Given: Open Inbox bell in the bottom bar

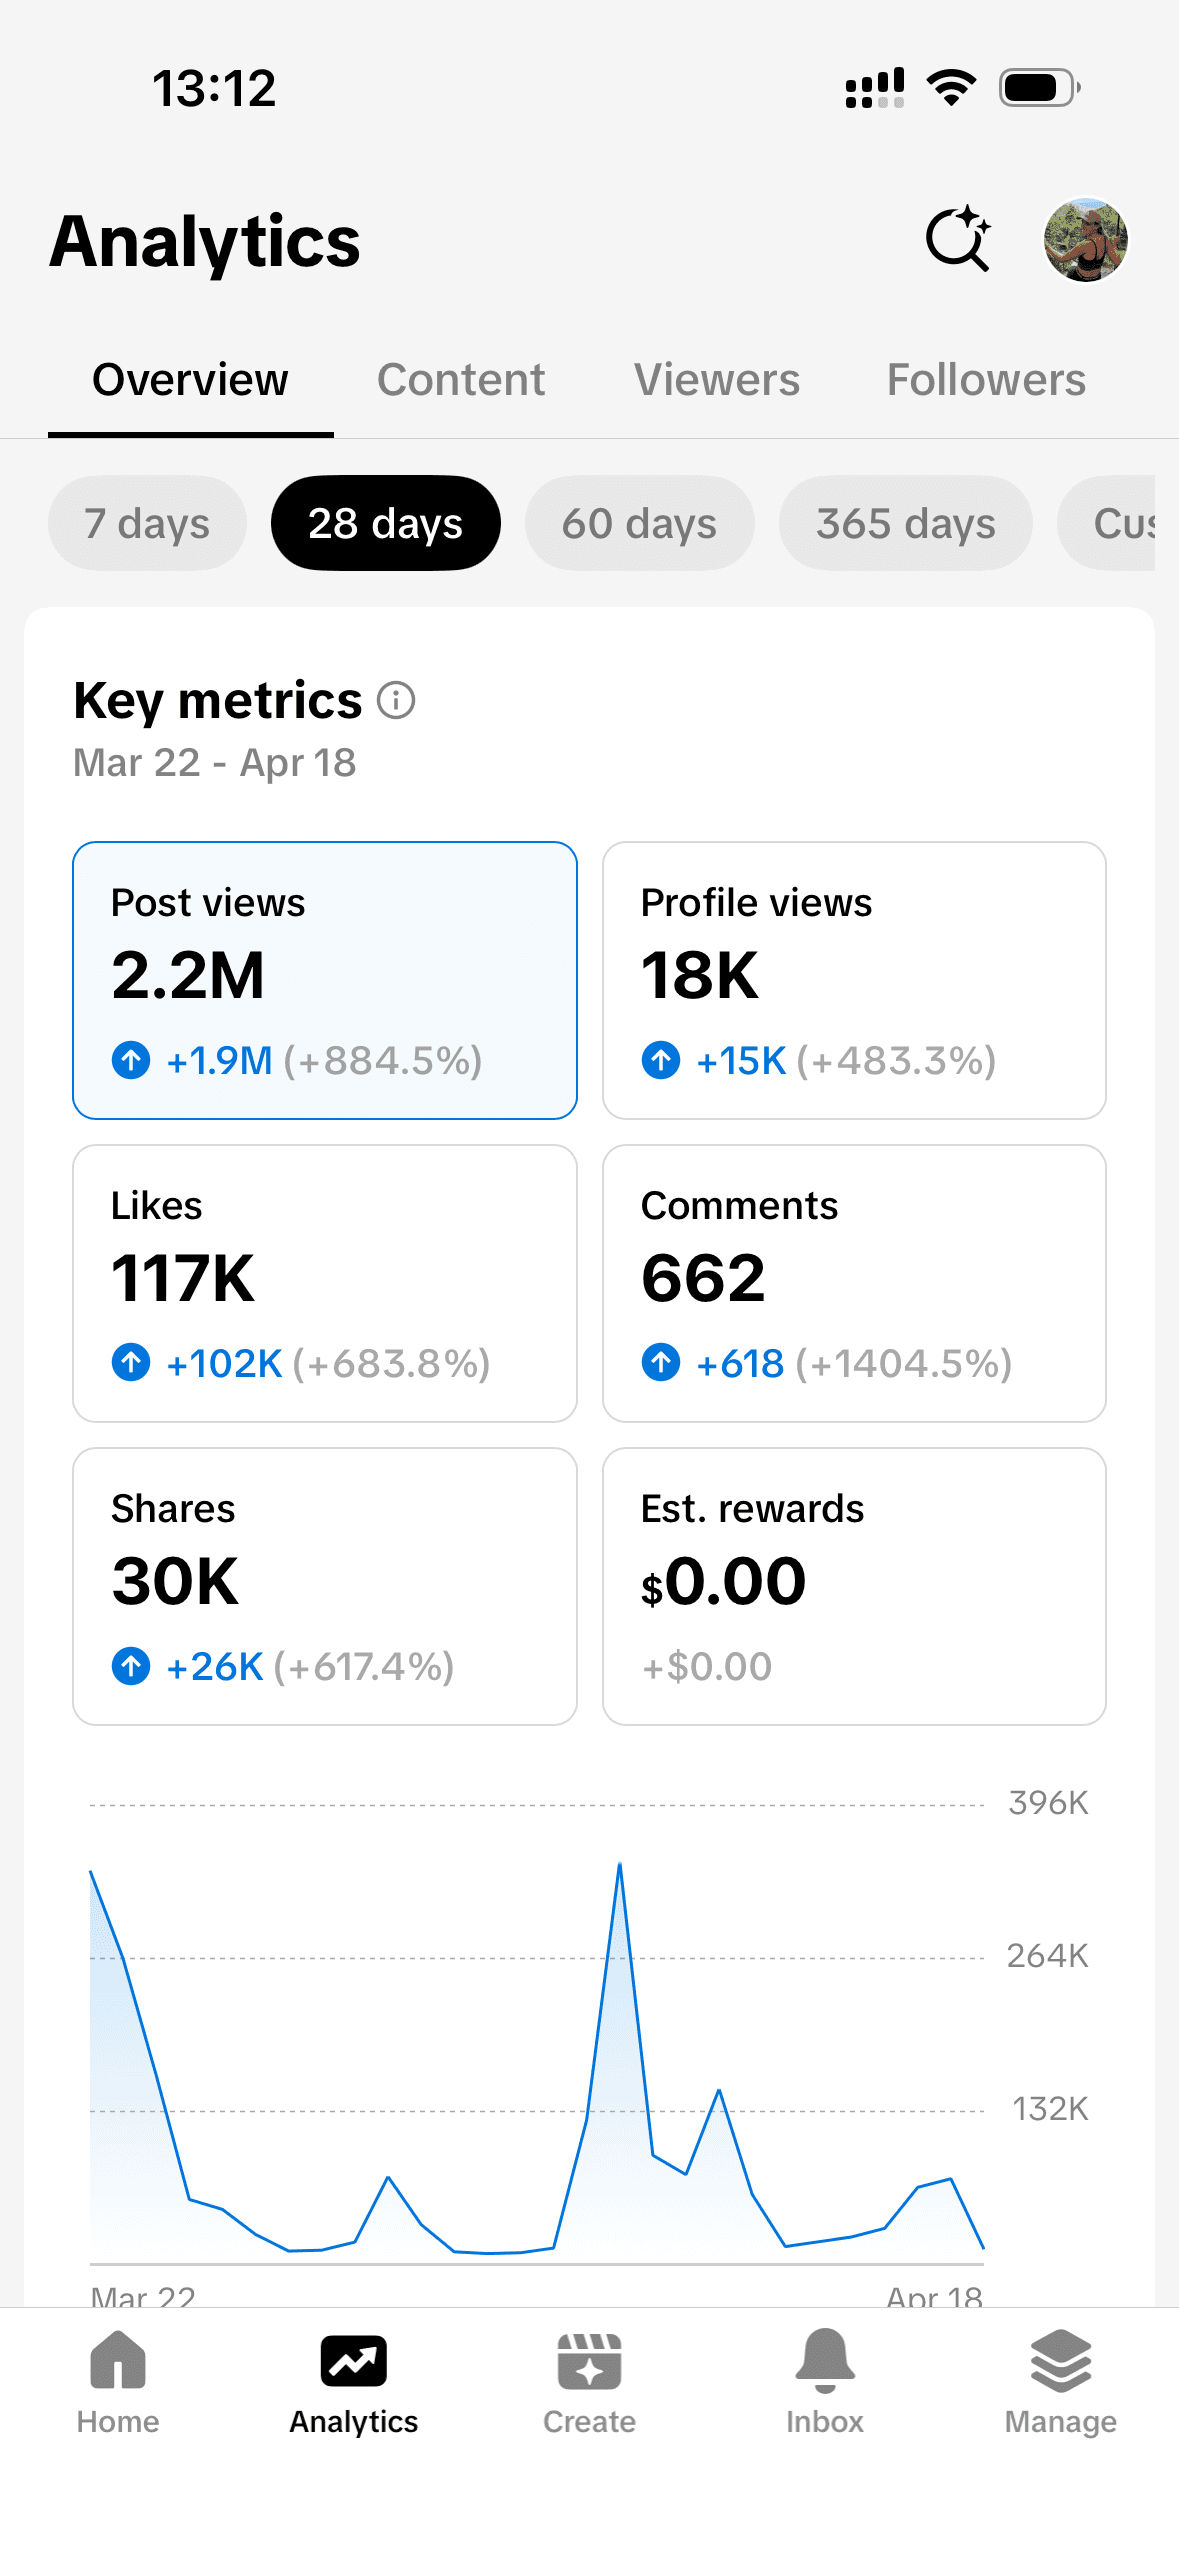Looking at the screenshot, I should (x=825, y=2382).
